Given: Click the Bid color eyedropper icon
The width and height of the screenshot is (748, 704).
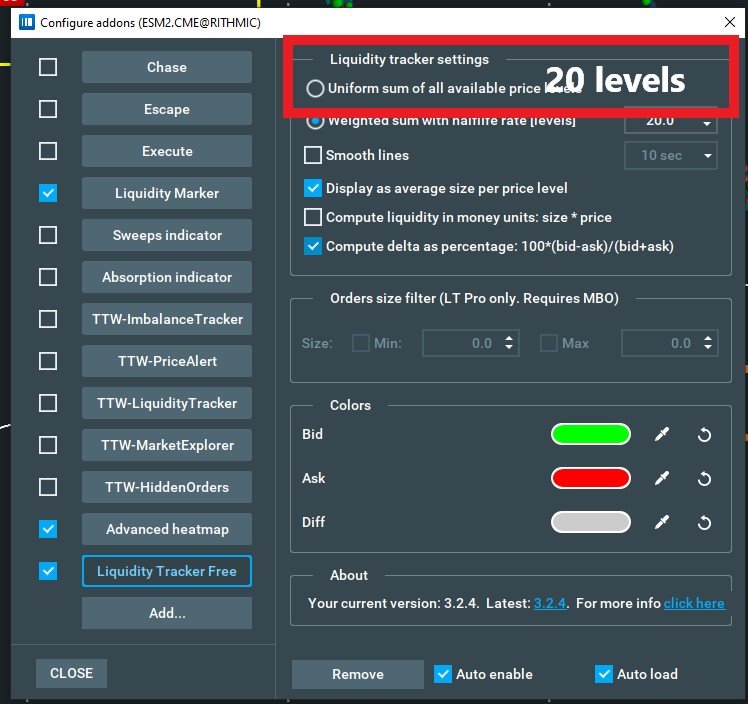Looking at the screenshot, I should click(x=661, y=435).
